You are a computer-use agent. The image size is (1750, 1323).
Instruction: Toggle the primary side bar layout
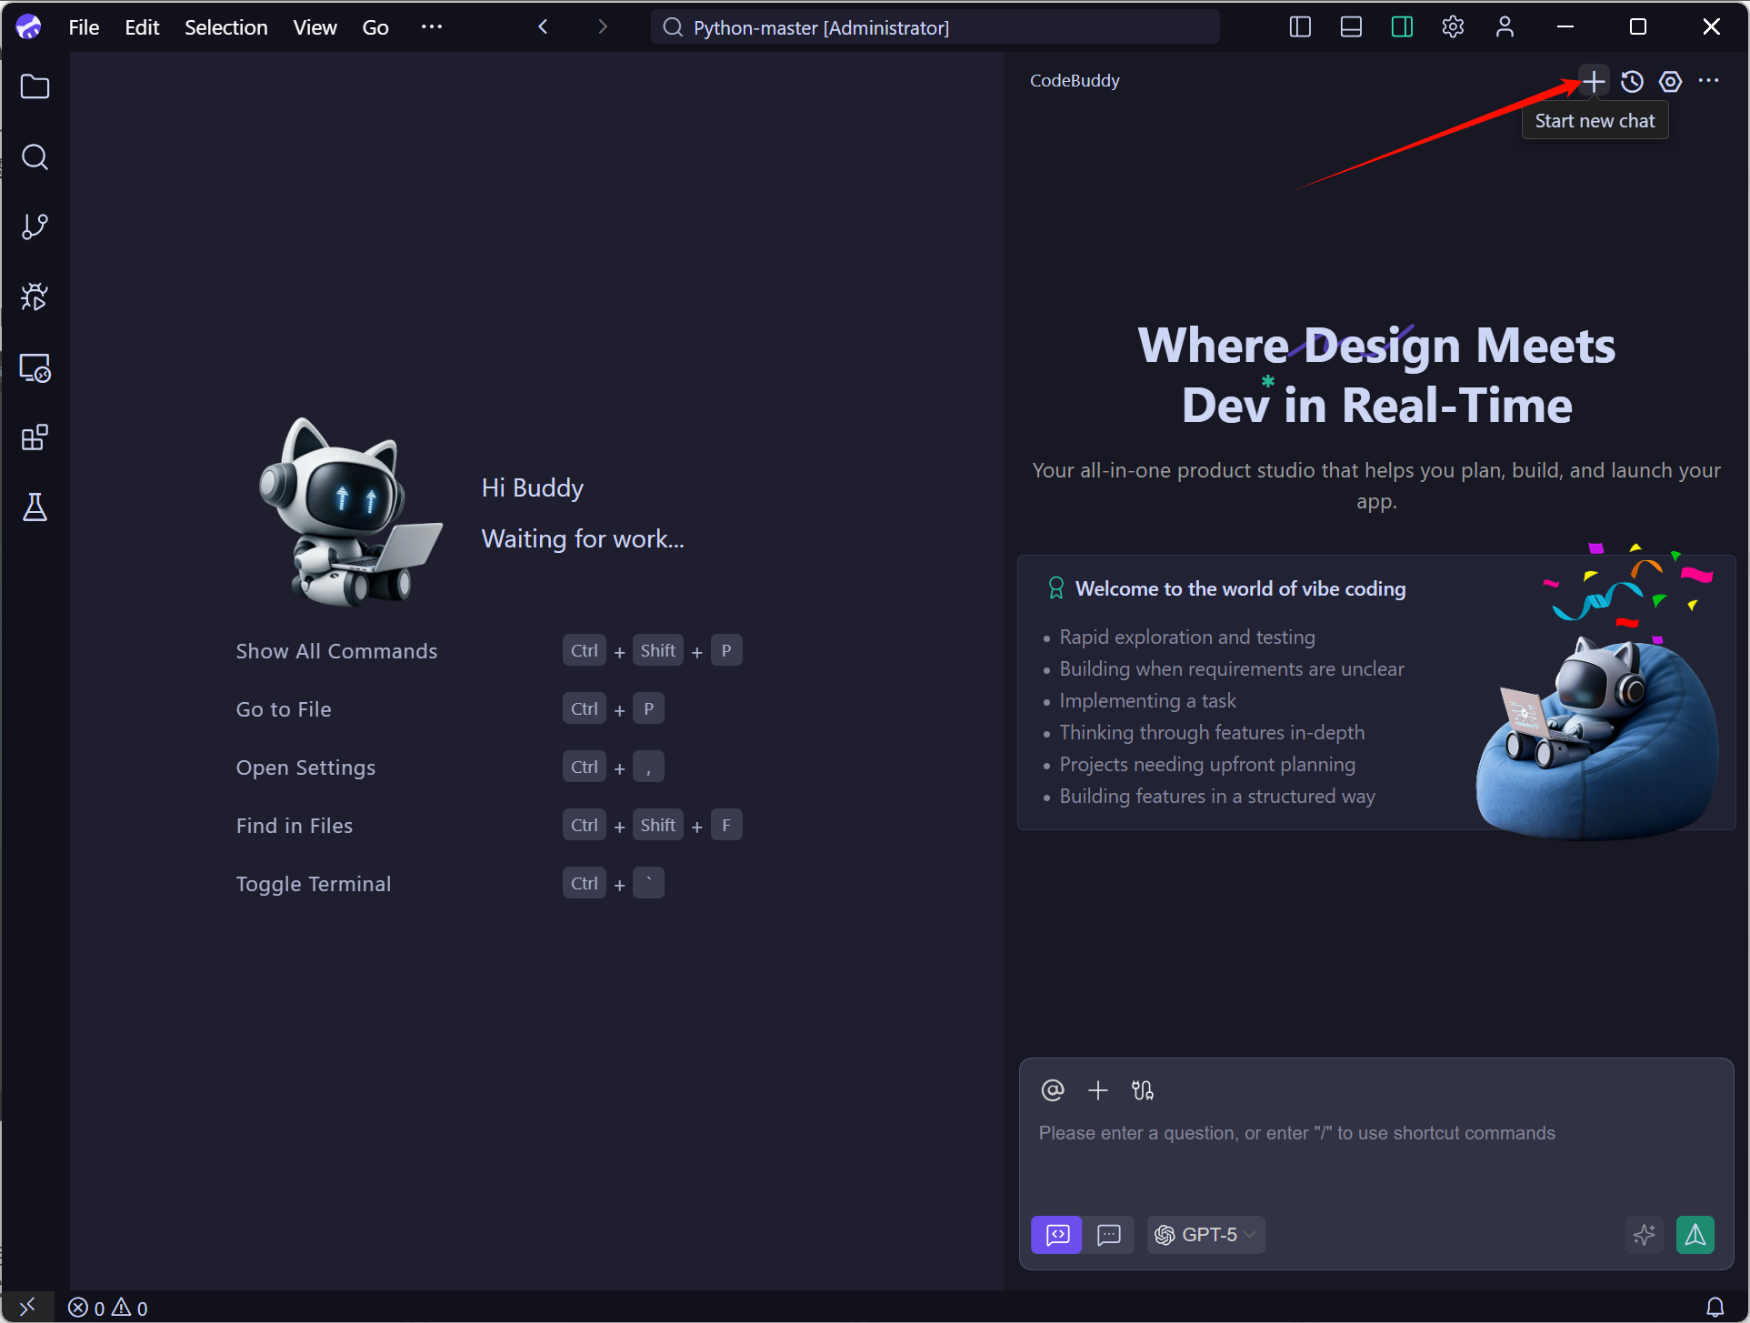pos(1300,27)
